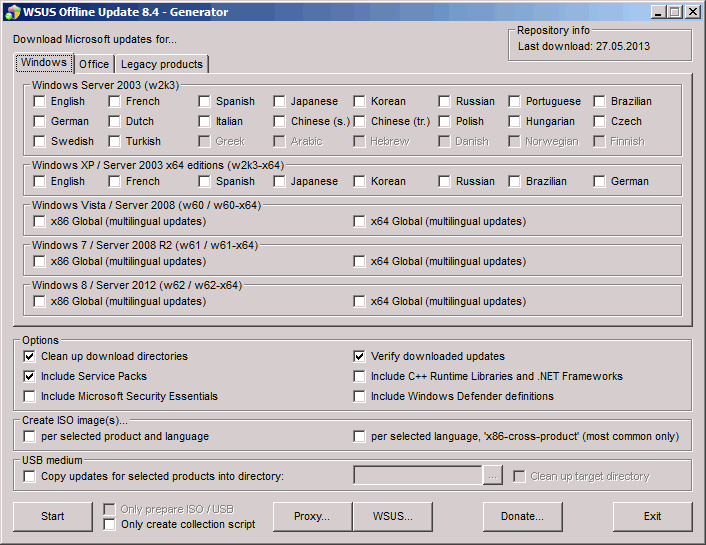Uncheck Include Service Packs
This screenshot has width=706, height=545.
pyautogui.click(x=30, y=376)
